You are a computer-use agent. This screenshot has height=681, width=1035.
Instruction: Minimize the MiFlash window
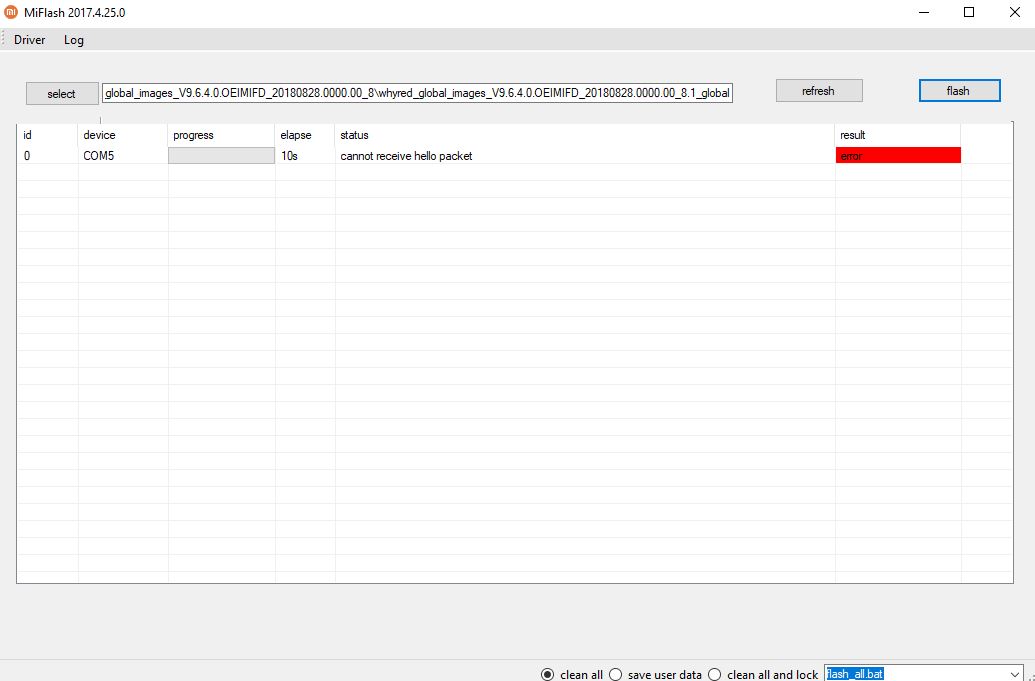point(923,13)
